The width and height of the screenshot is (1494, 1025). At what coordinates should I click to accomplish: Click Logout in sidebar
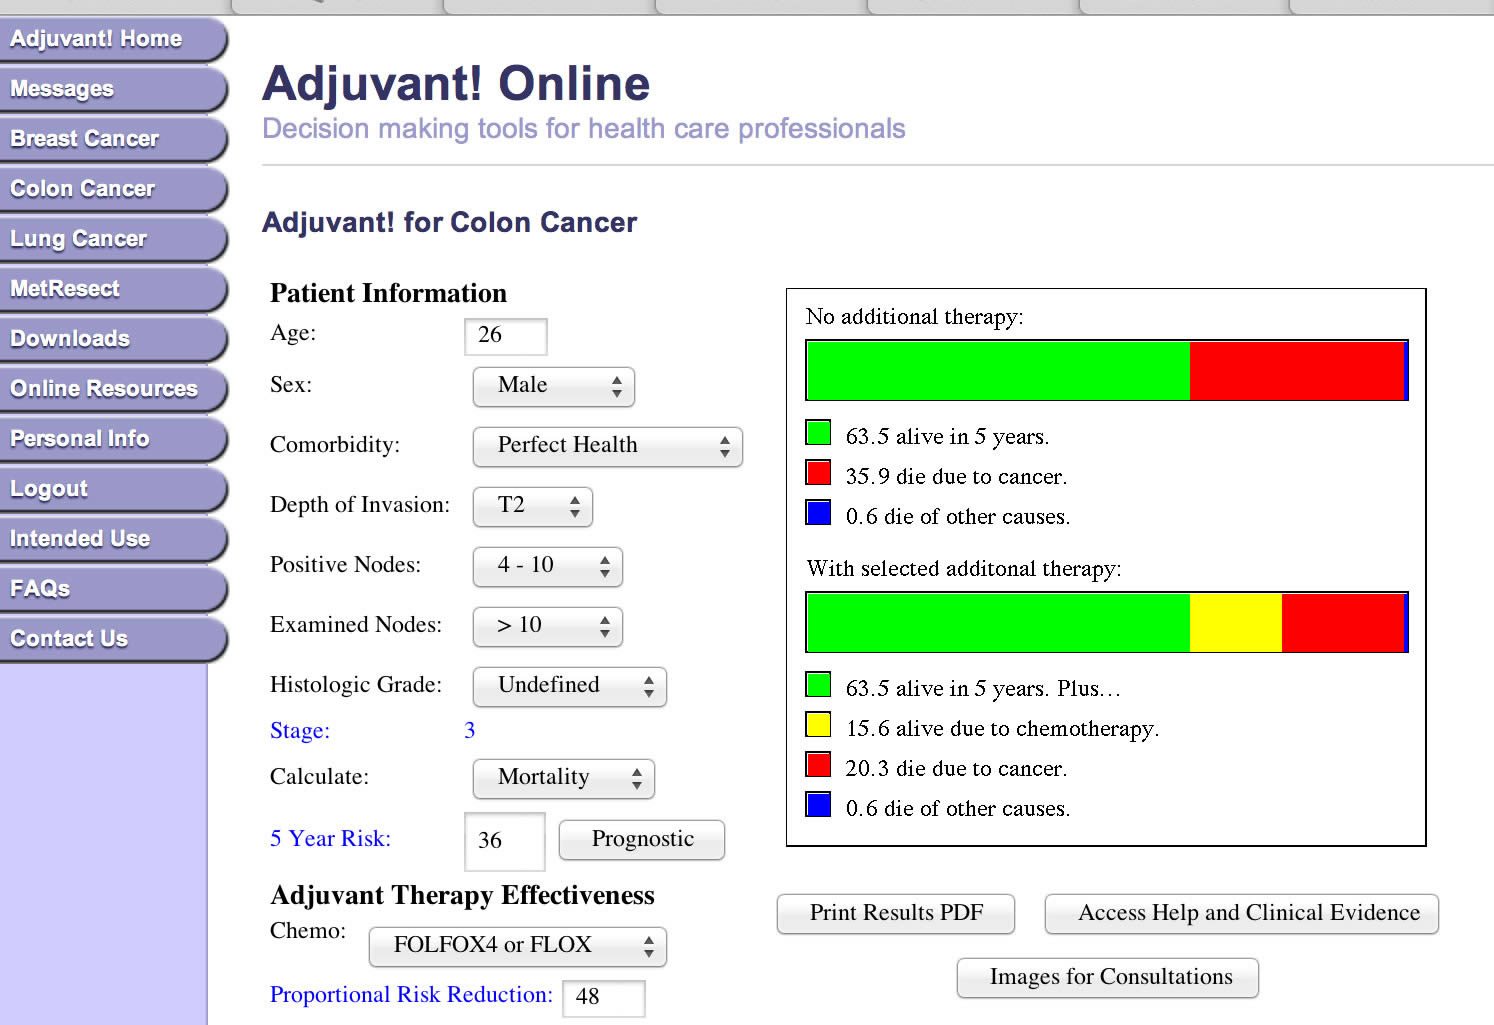[x=113, y=489]
